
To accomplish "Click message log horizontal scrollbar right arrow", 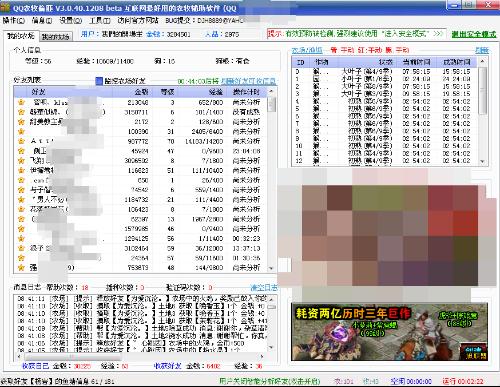I will click(262, 357).
